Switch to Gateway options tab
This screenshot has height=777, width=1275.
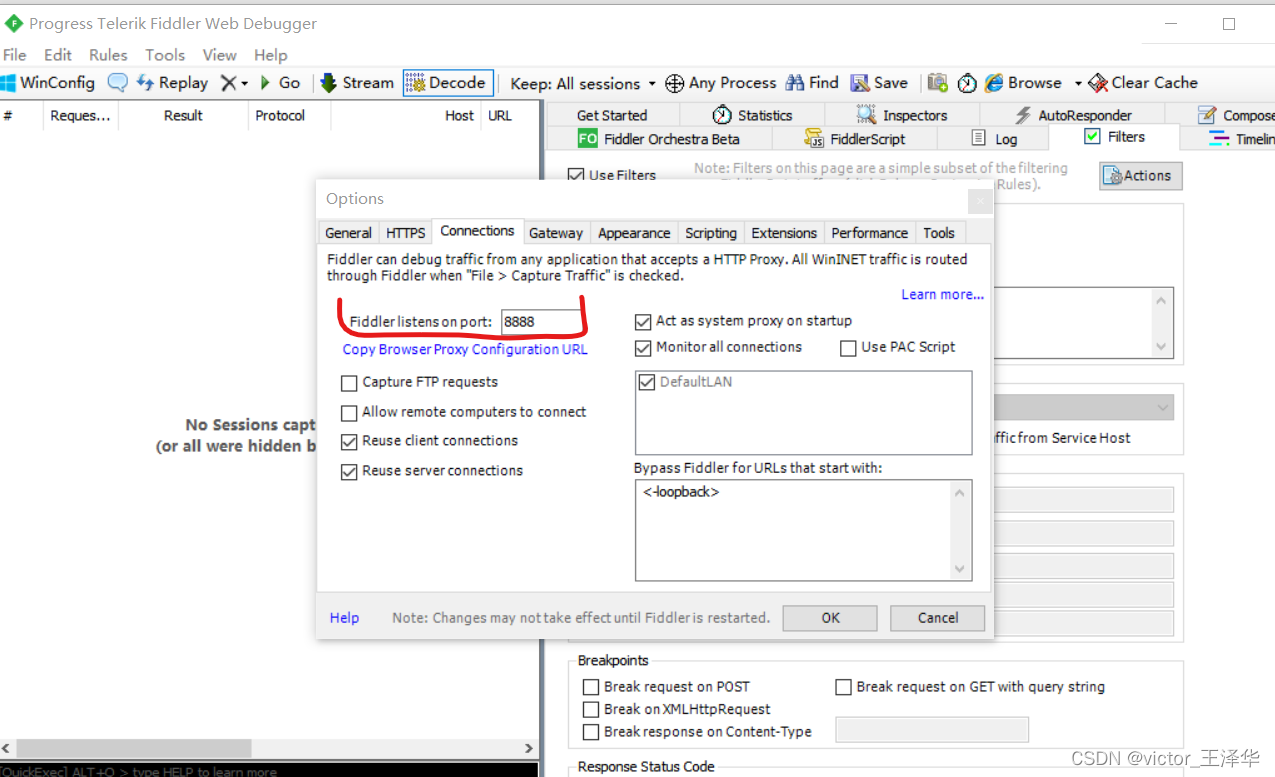click(x=556, y=233)
